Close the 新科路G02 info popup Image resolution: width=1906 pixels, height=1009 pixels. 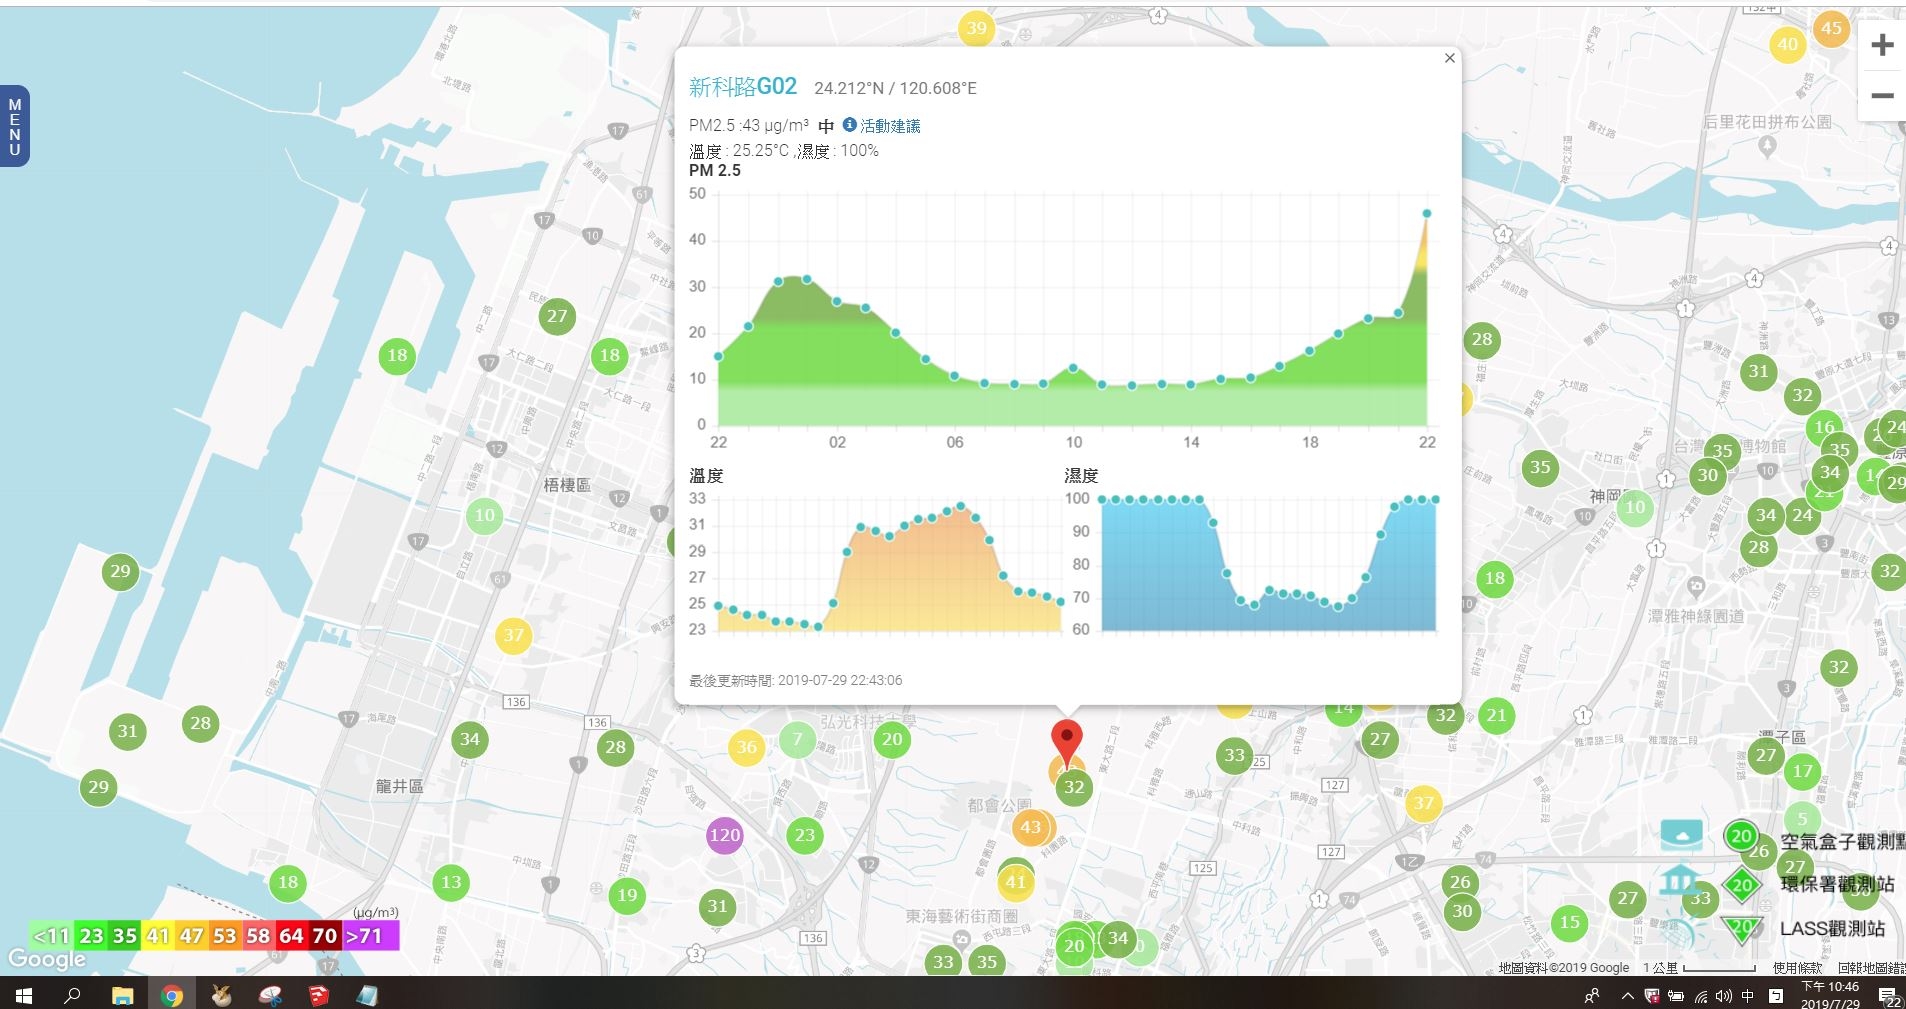(x=1449, y=58)
